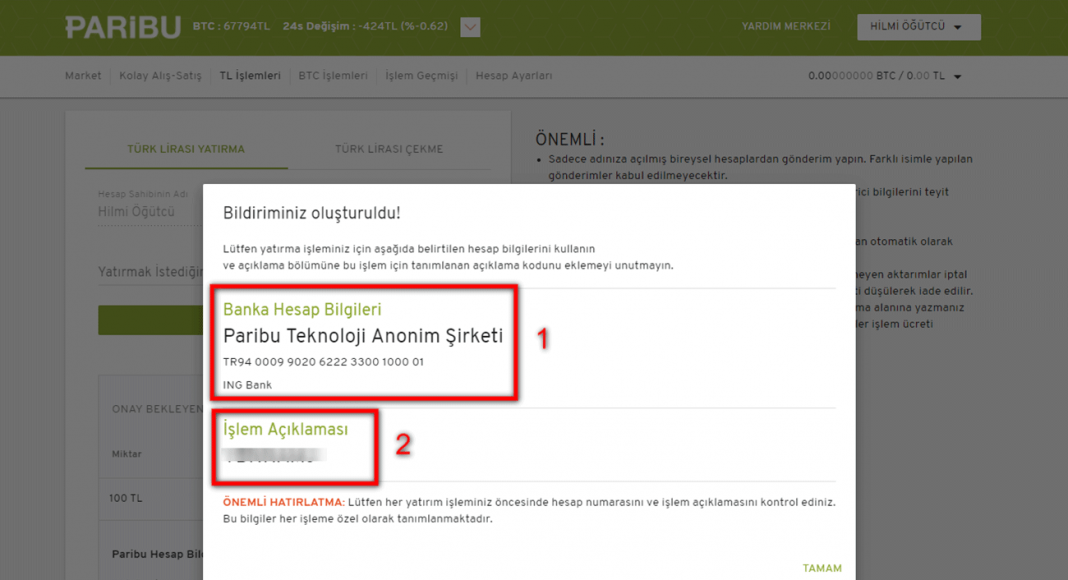
Task: Click the 100 TL amount cell
Action: click(125, 498)
